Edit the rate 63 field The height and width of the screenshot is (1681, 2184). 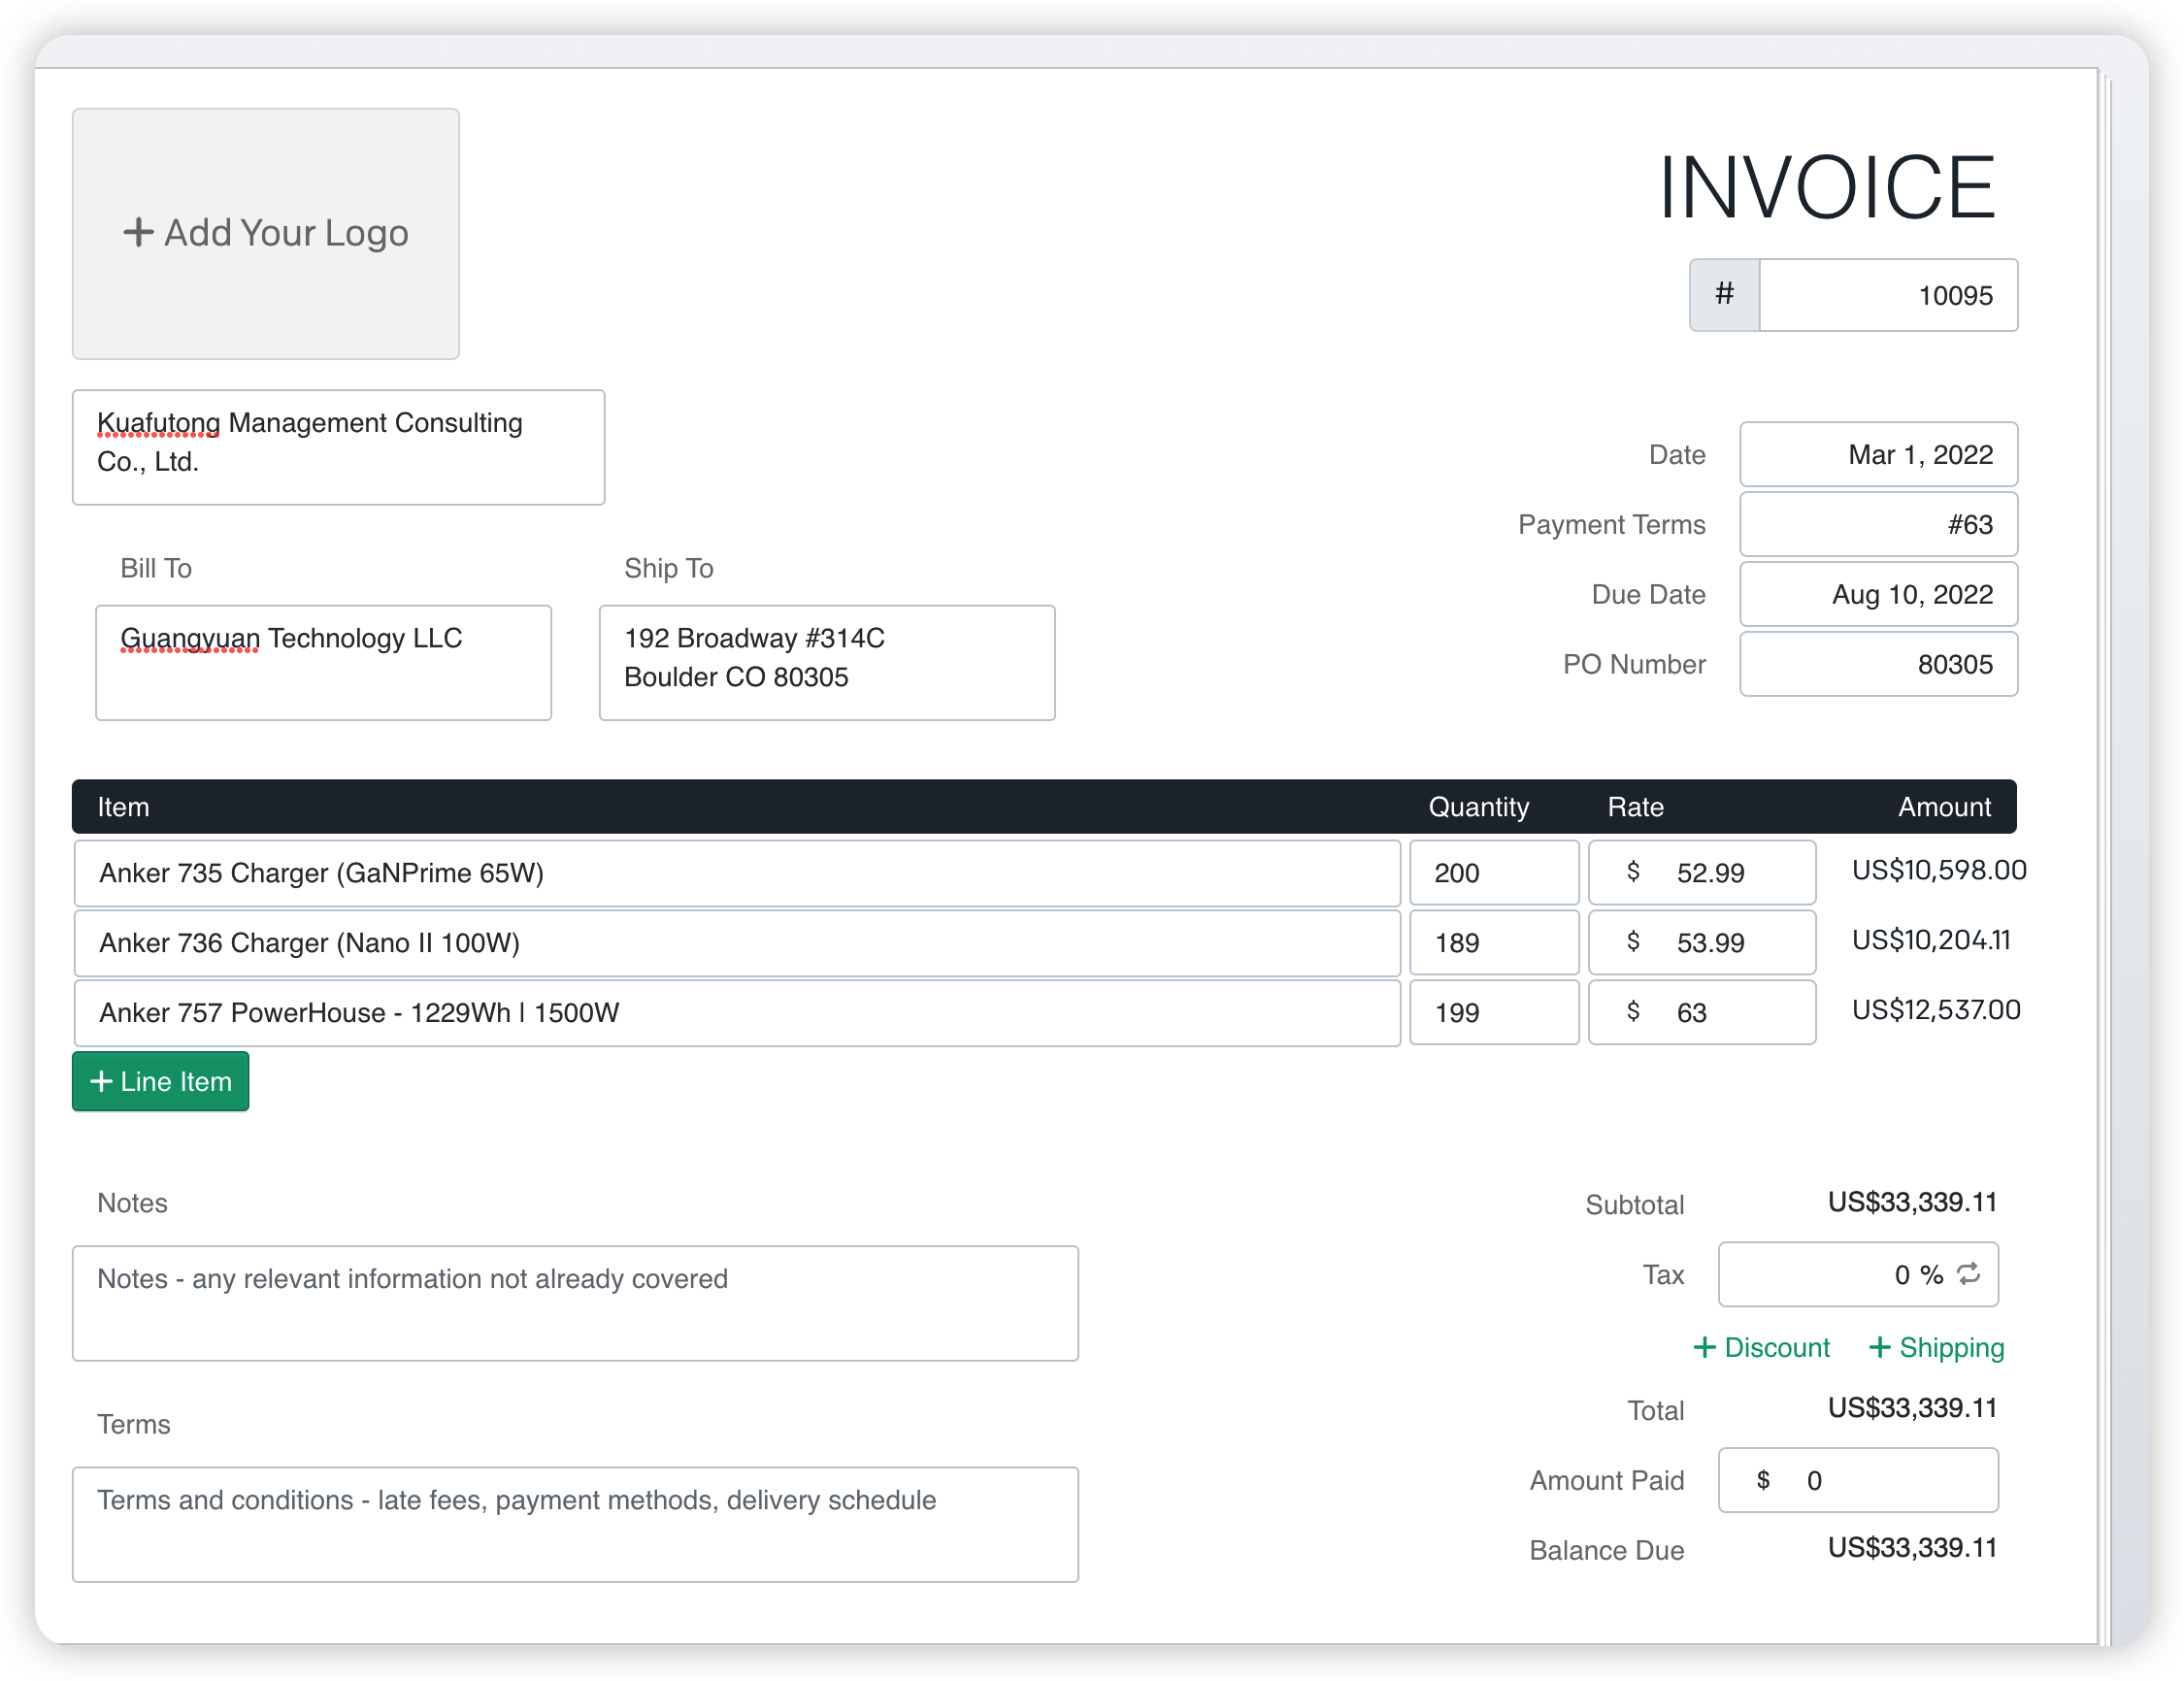pos(1702,1013)
